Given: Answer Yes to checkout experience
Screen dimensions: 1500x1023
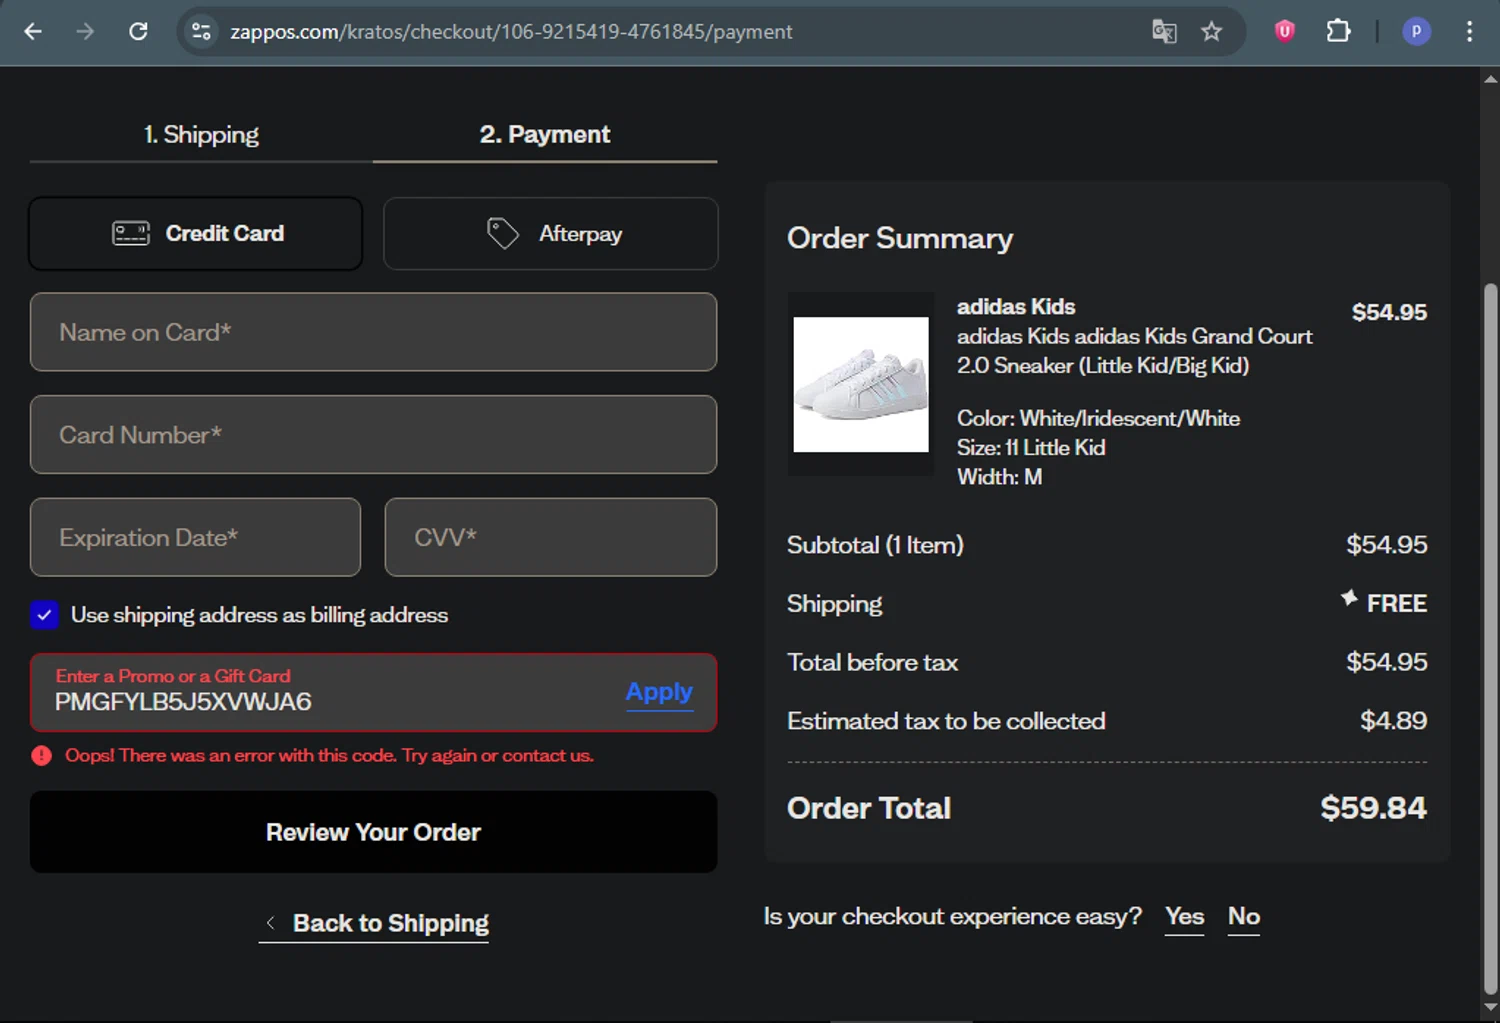Looking at the screenshot, I should point(1184,916).
